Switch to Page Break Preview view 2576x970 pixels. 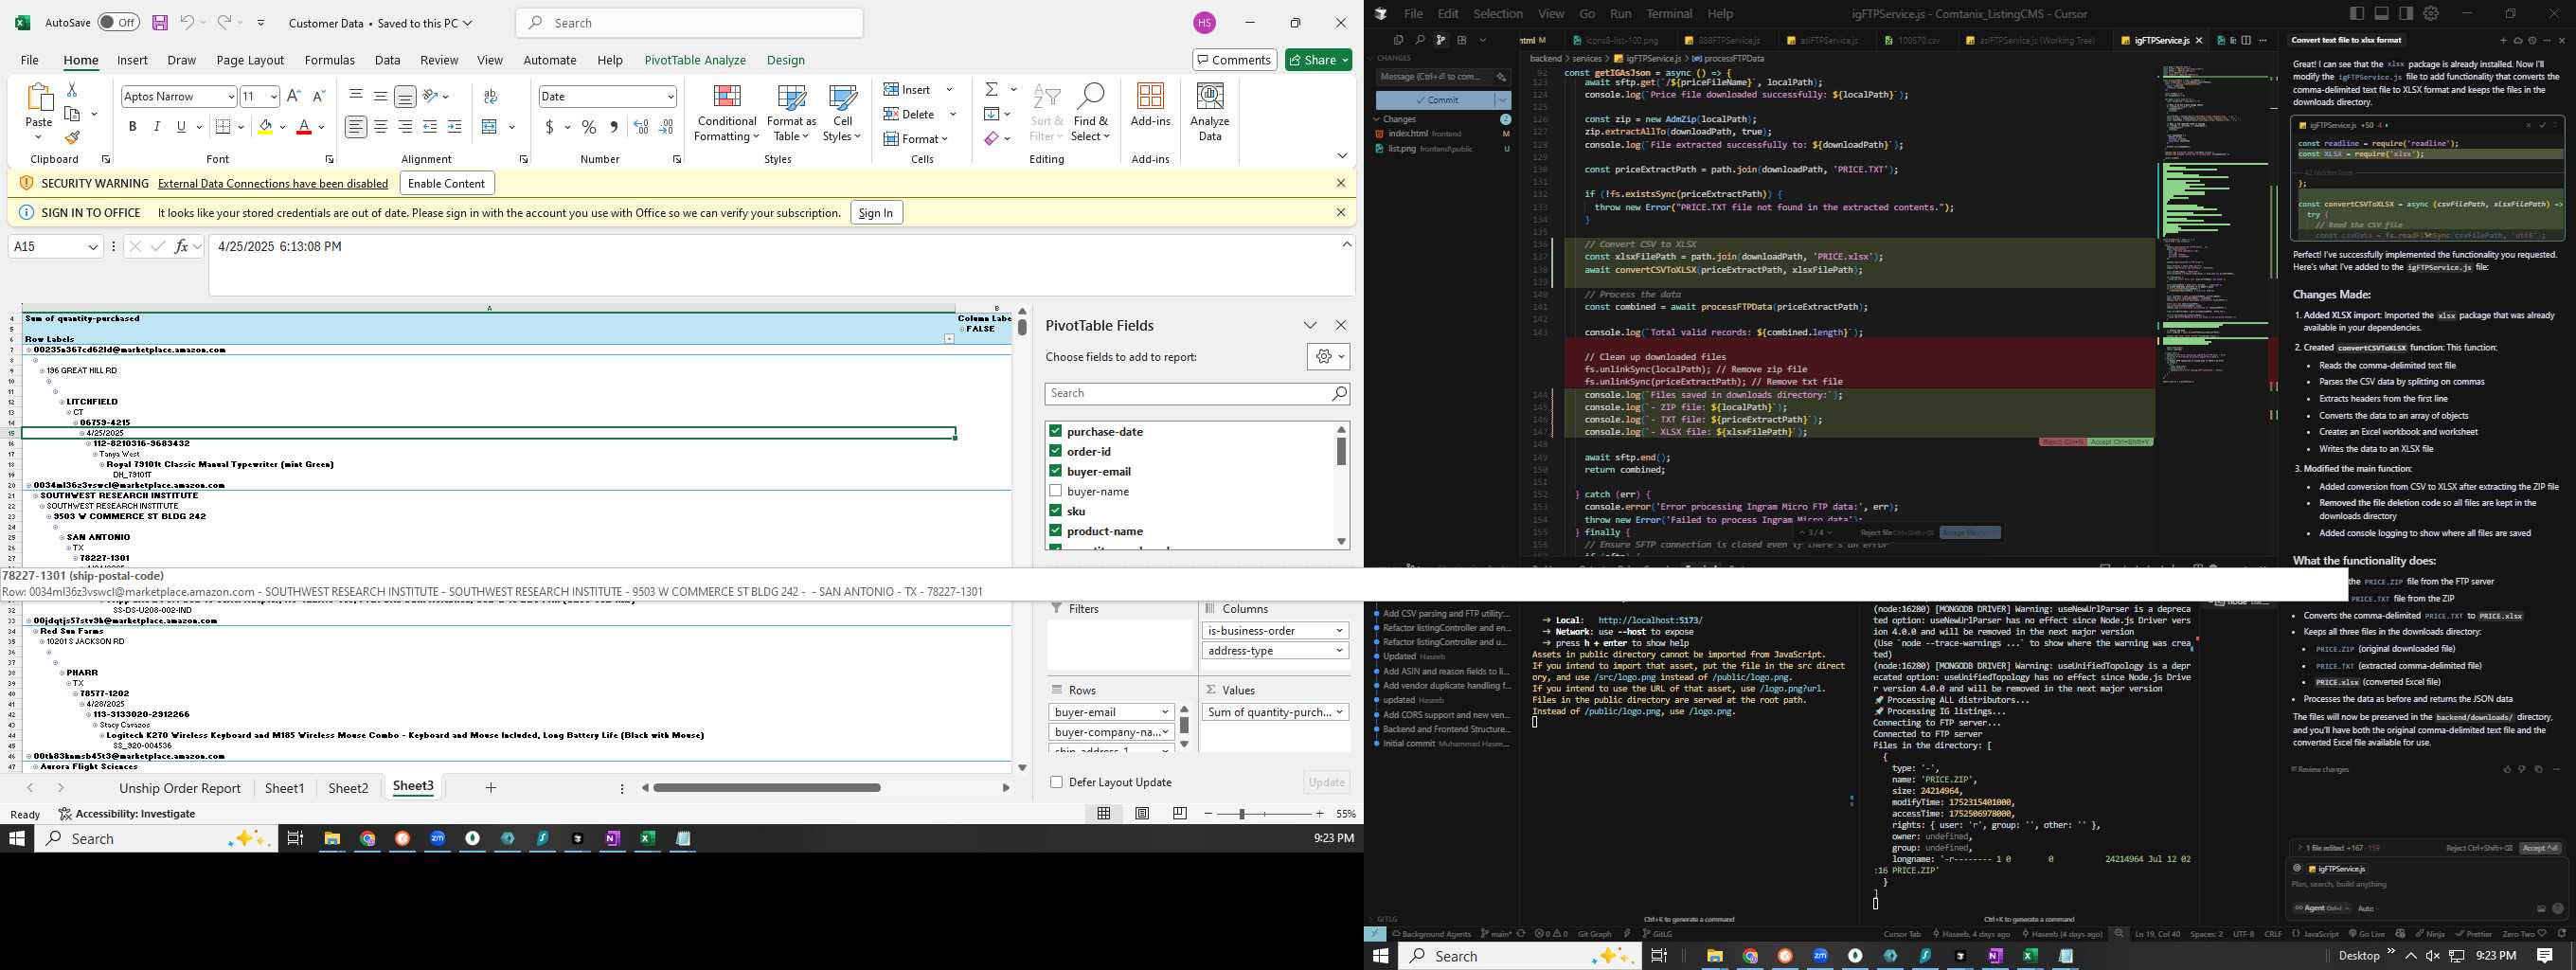(x=1180, y=813)
